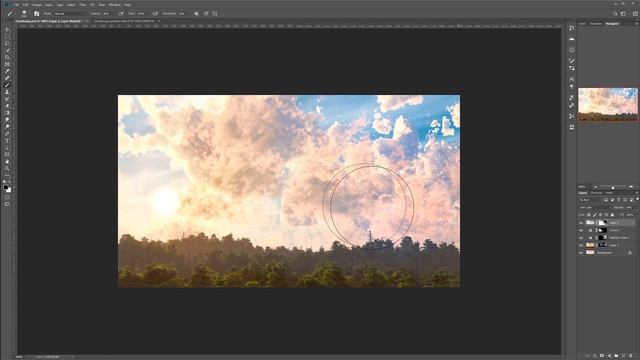The height and width of the screenshot is (360, 640).
Task: Click the Layer 2 mask thumbnail
Action: [602, 222]
